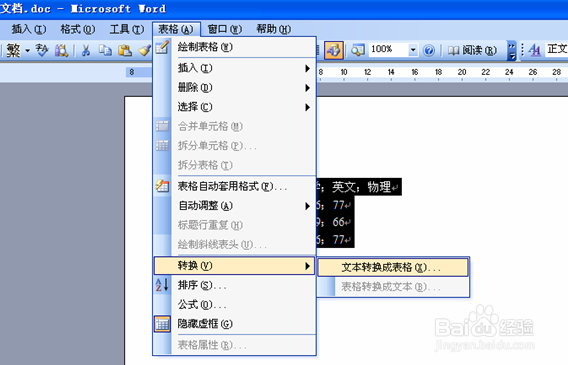Image resolution: width=568 pixels, height=365 pixels.
Task: Click the highlighted 转换(V) menu item
Action: [234, 266]
